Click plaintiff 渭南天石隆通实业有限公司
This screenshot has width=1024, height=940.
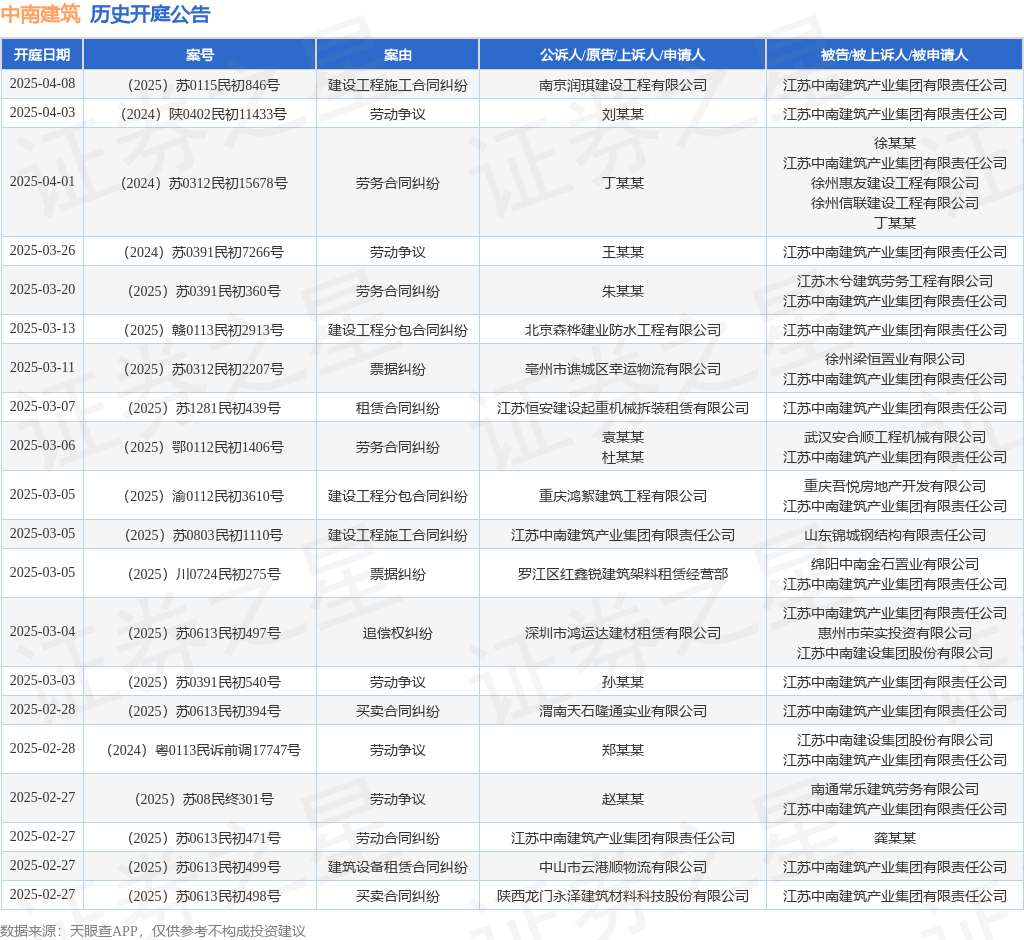622,711
